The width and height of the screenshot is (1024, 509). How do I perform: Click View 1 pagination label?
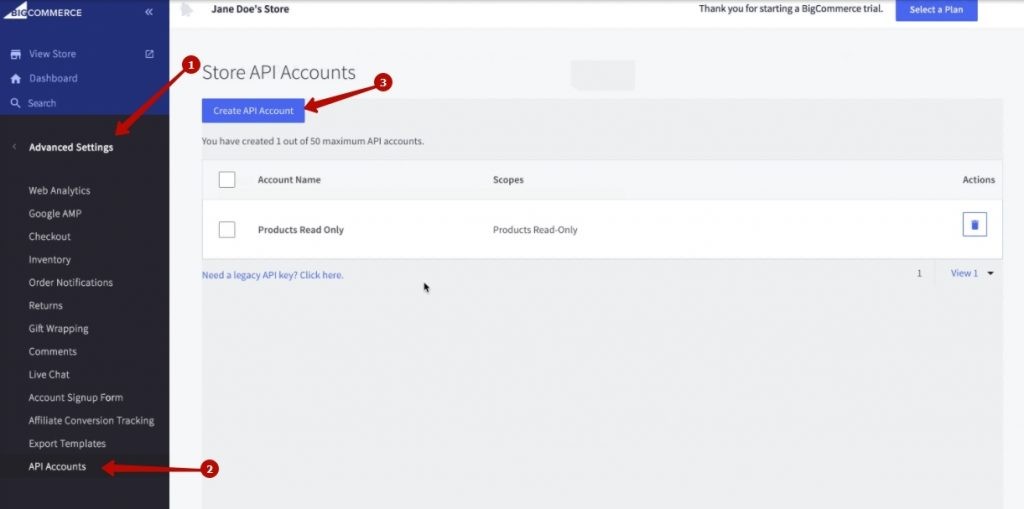(964, 274)
